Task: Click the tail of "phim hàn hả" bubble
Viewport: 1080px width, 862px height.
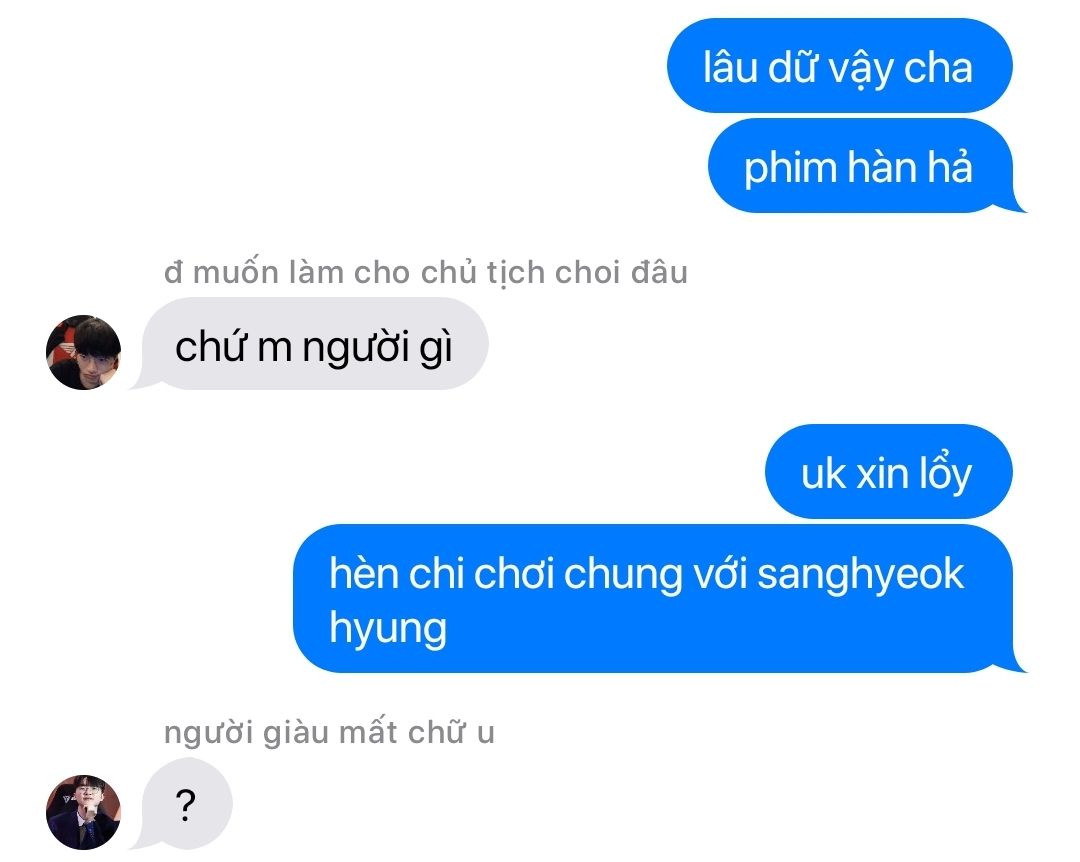Action: click(1017, 203)
